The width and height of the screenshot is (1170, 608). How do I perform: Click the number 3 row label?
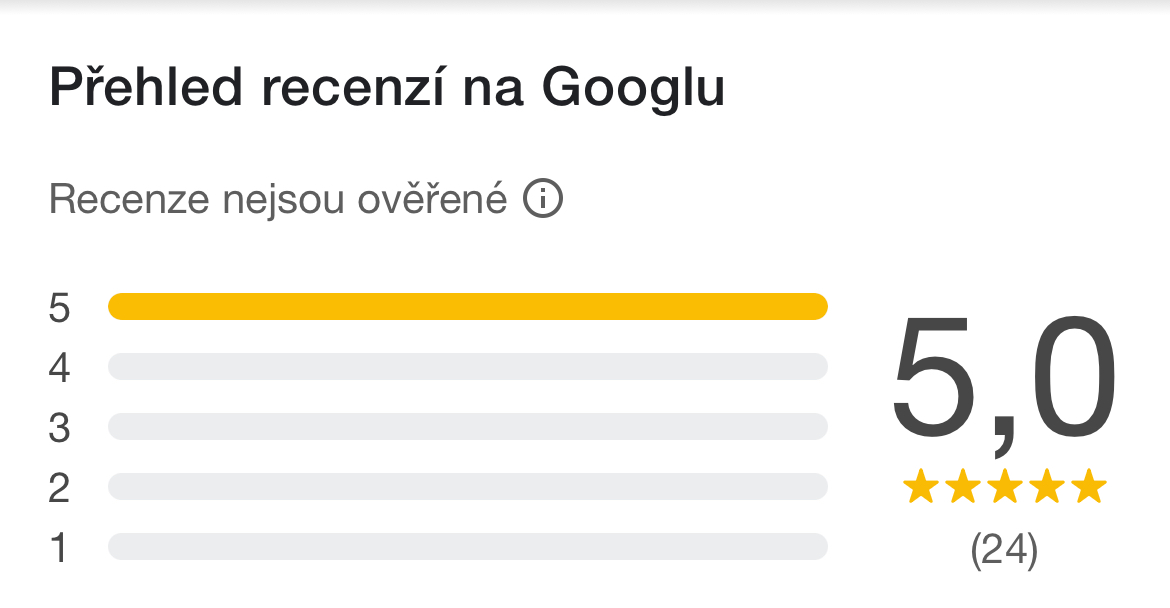click(x=60, y=428)
